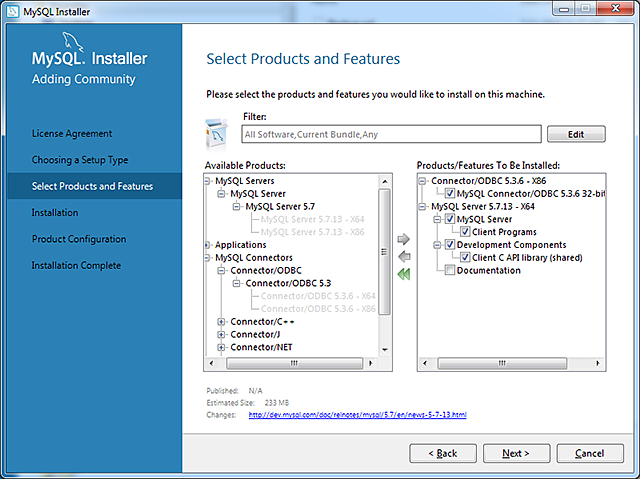
Task: Click the add-product right arrow icon
Action: point(404,239)
